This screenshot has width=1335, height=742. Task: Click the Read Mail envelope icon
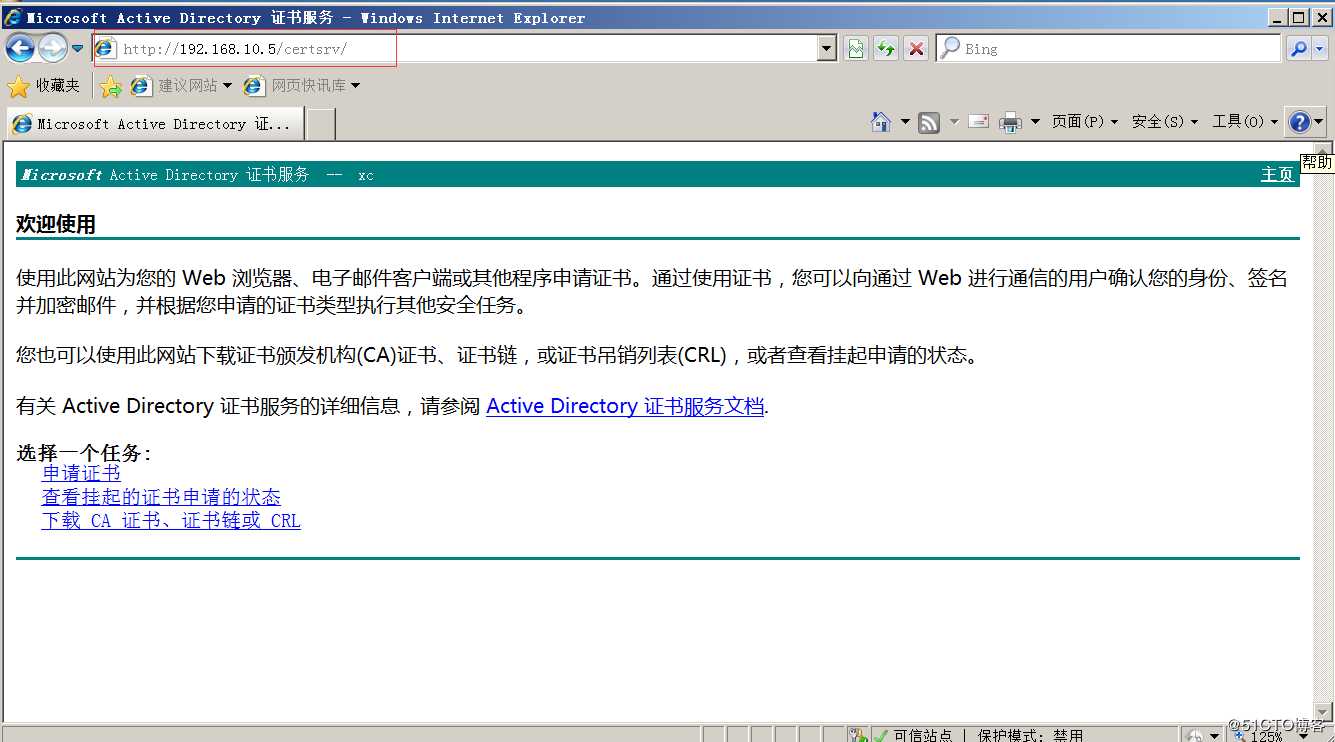[x=979, y=122]
